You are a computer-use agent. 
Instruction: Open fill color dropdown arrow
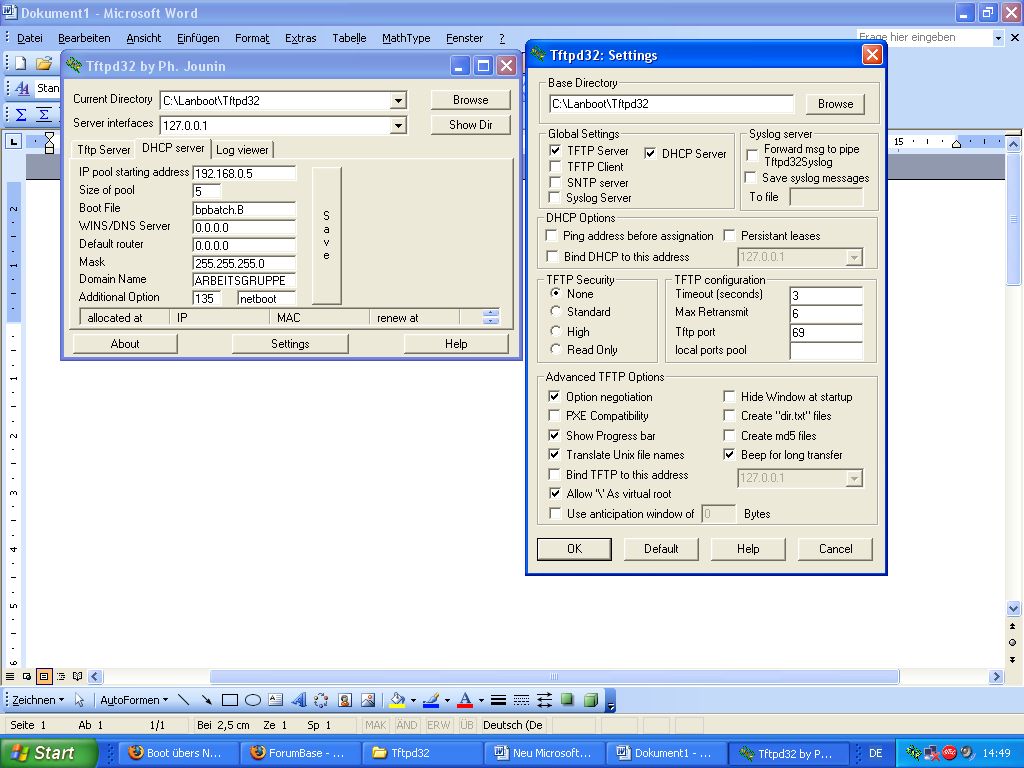[413, 700]
